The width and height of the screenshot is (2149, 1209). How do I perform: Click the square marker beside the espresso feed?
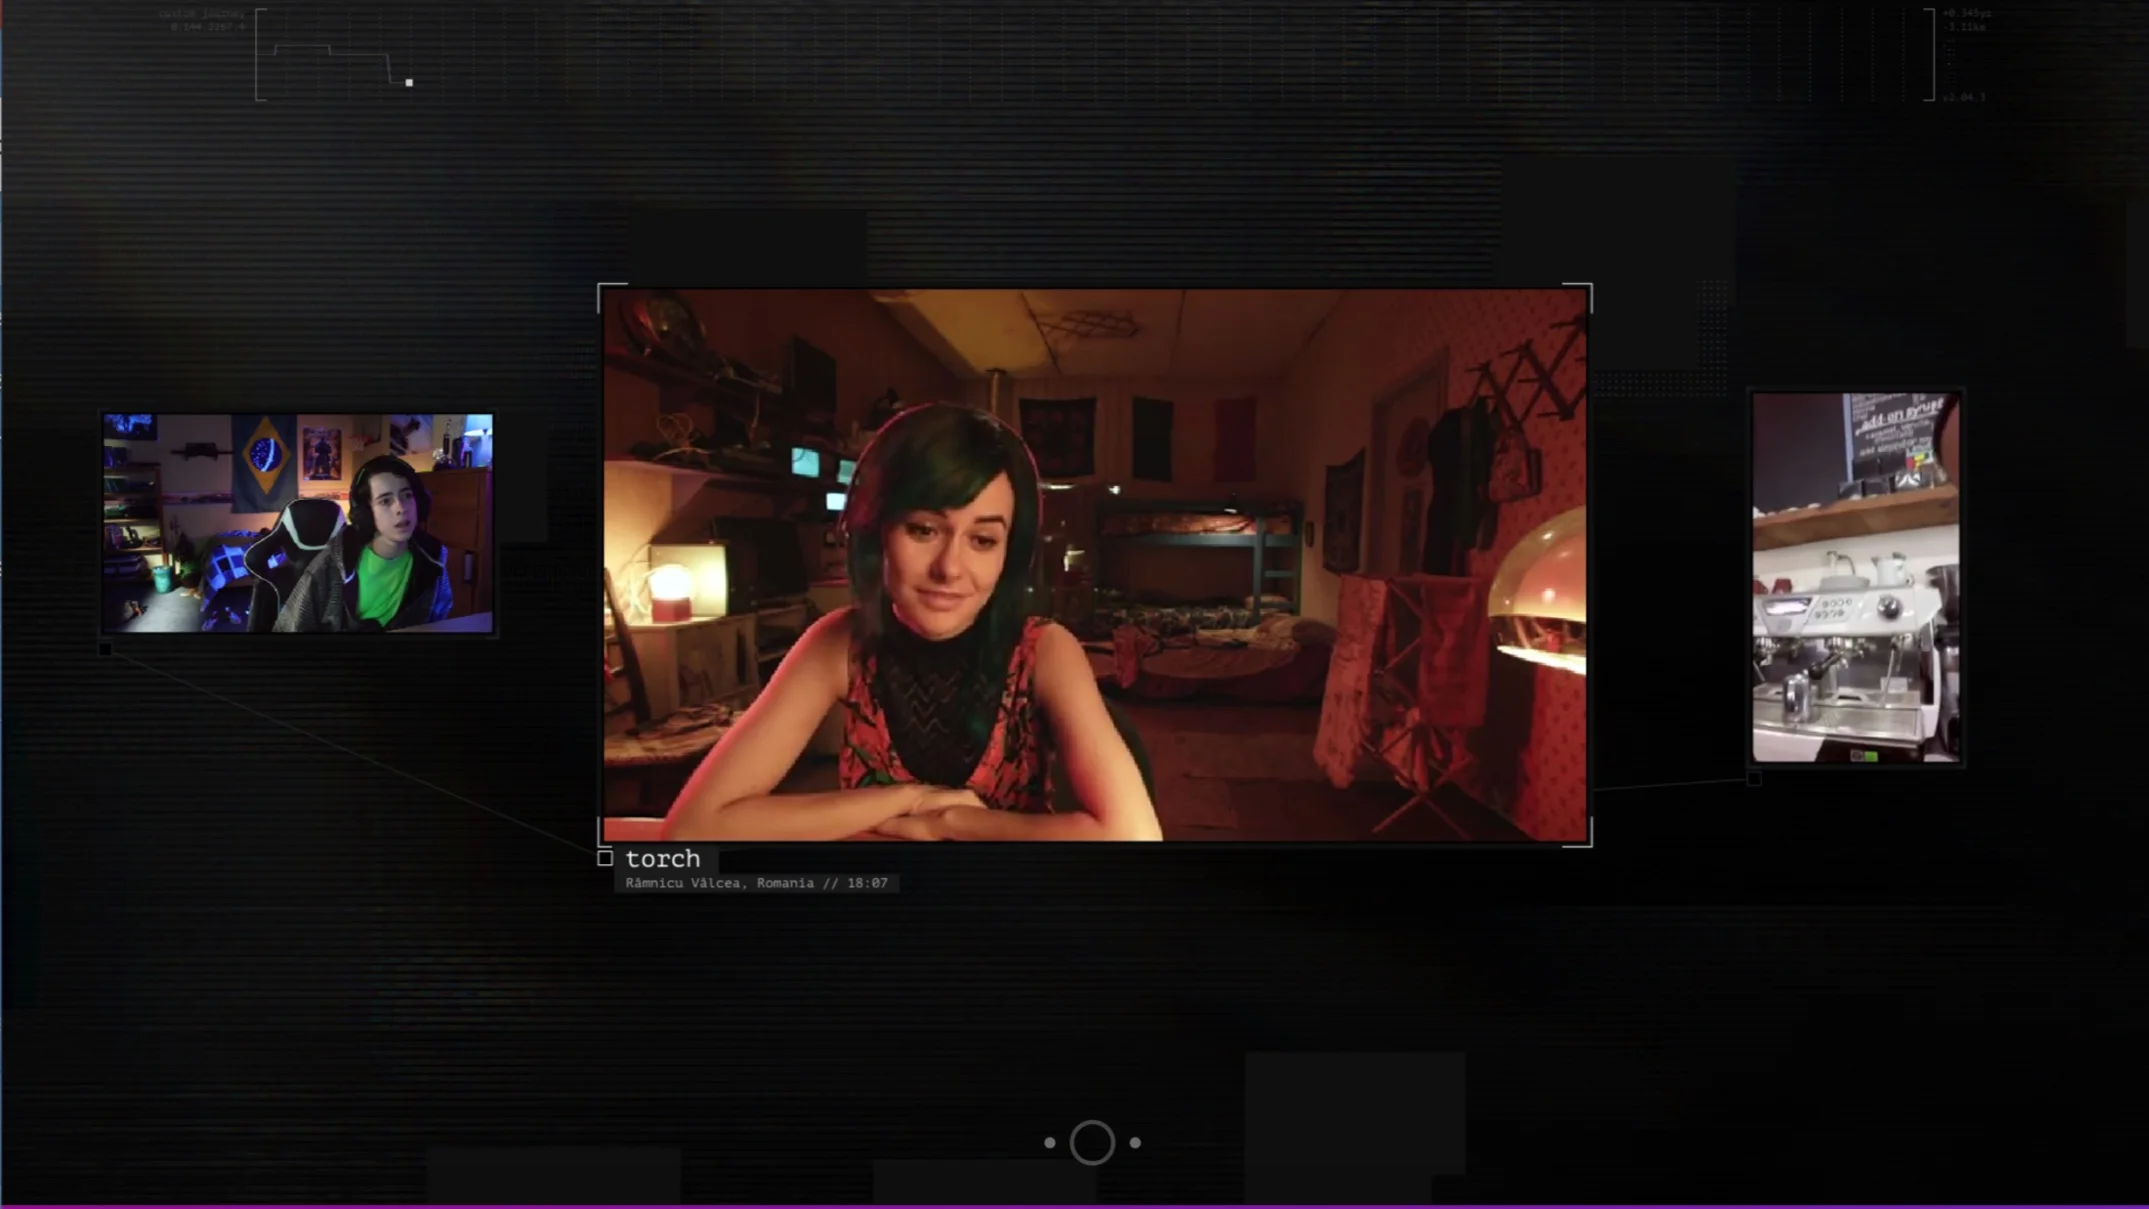(x=1755, y=779)
